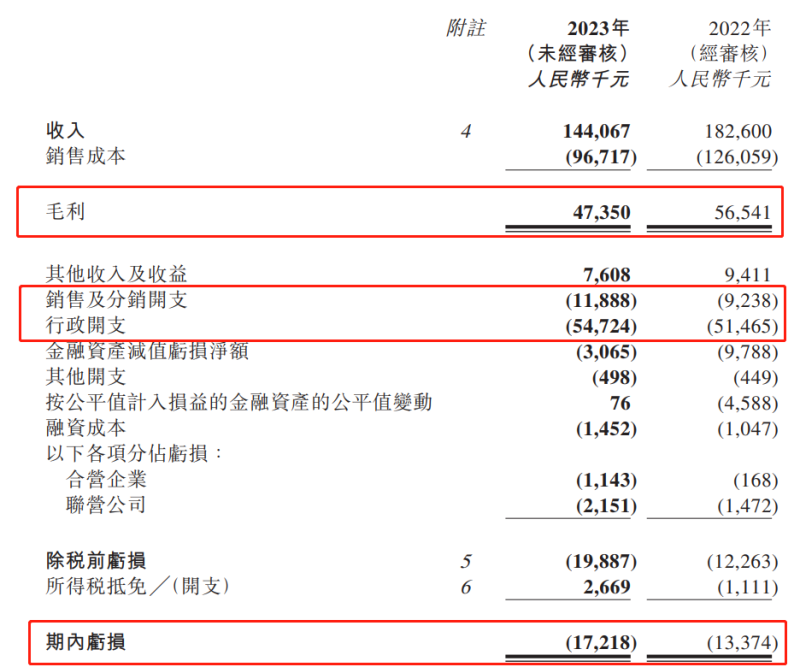Image resolution: width=800 pixels, height=667 pixels.
Task: Click the 聯營公司 sub-item label
Action: point(106,505)
